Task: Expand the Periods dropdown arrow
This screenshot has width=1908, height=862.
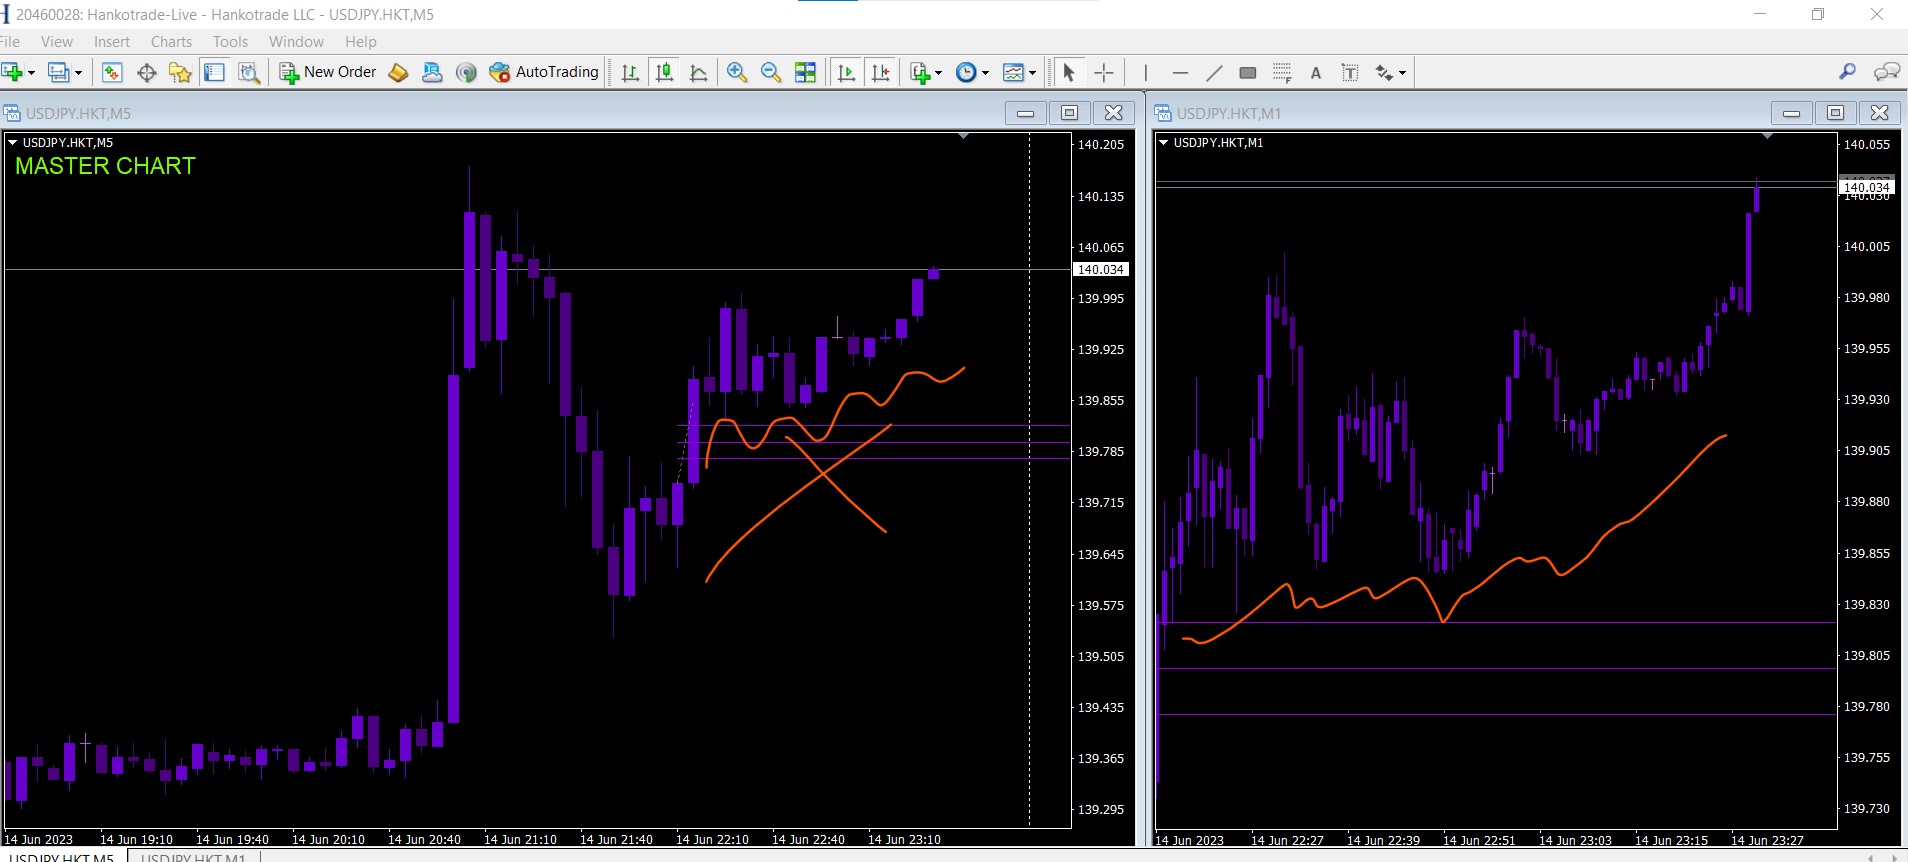Action: pyautogui.click(x=985, y=72)
